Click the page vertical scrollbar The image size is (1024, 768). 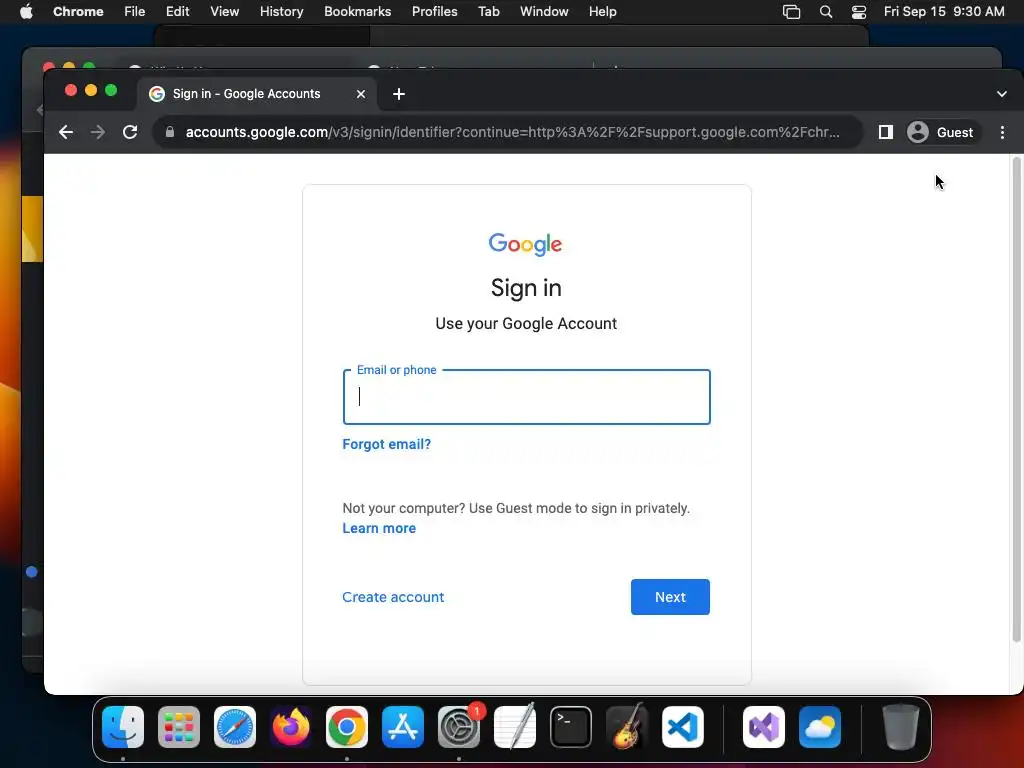[1017, 398]
